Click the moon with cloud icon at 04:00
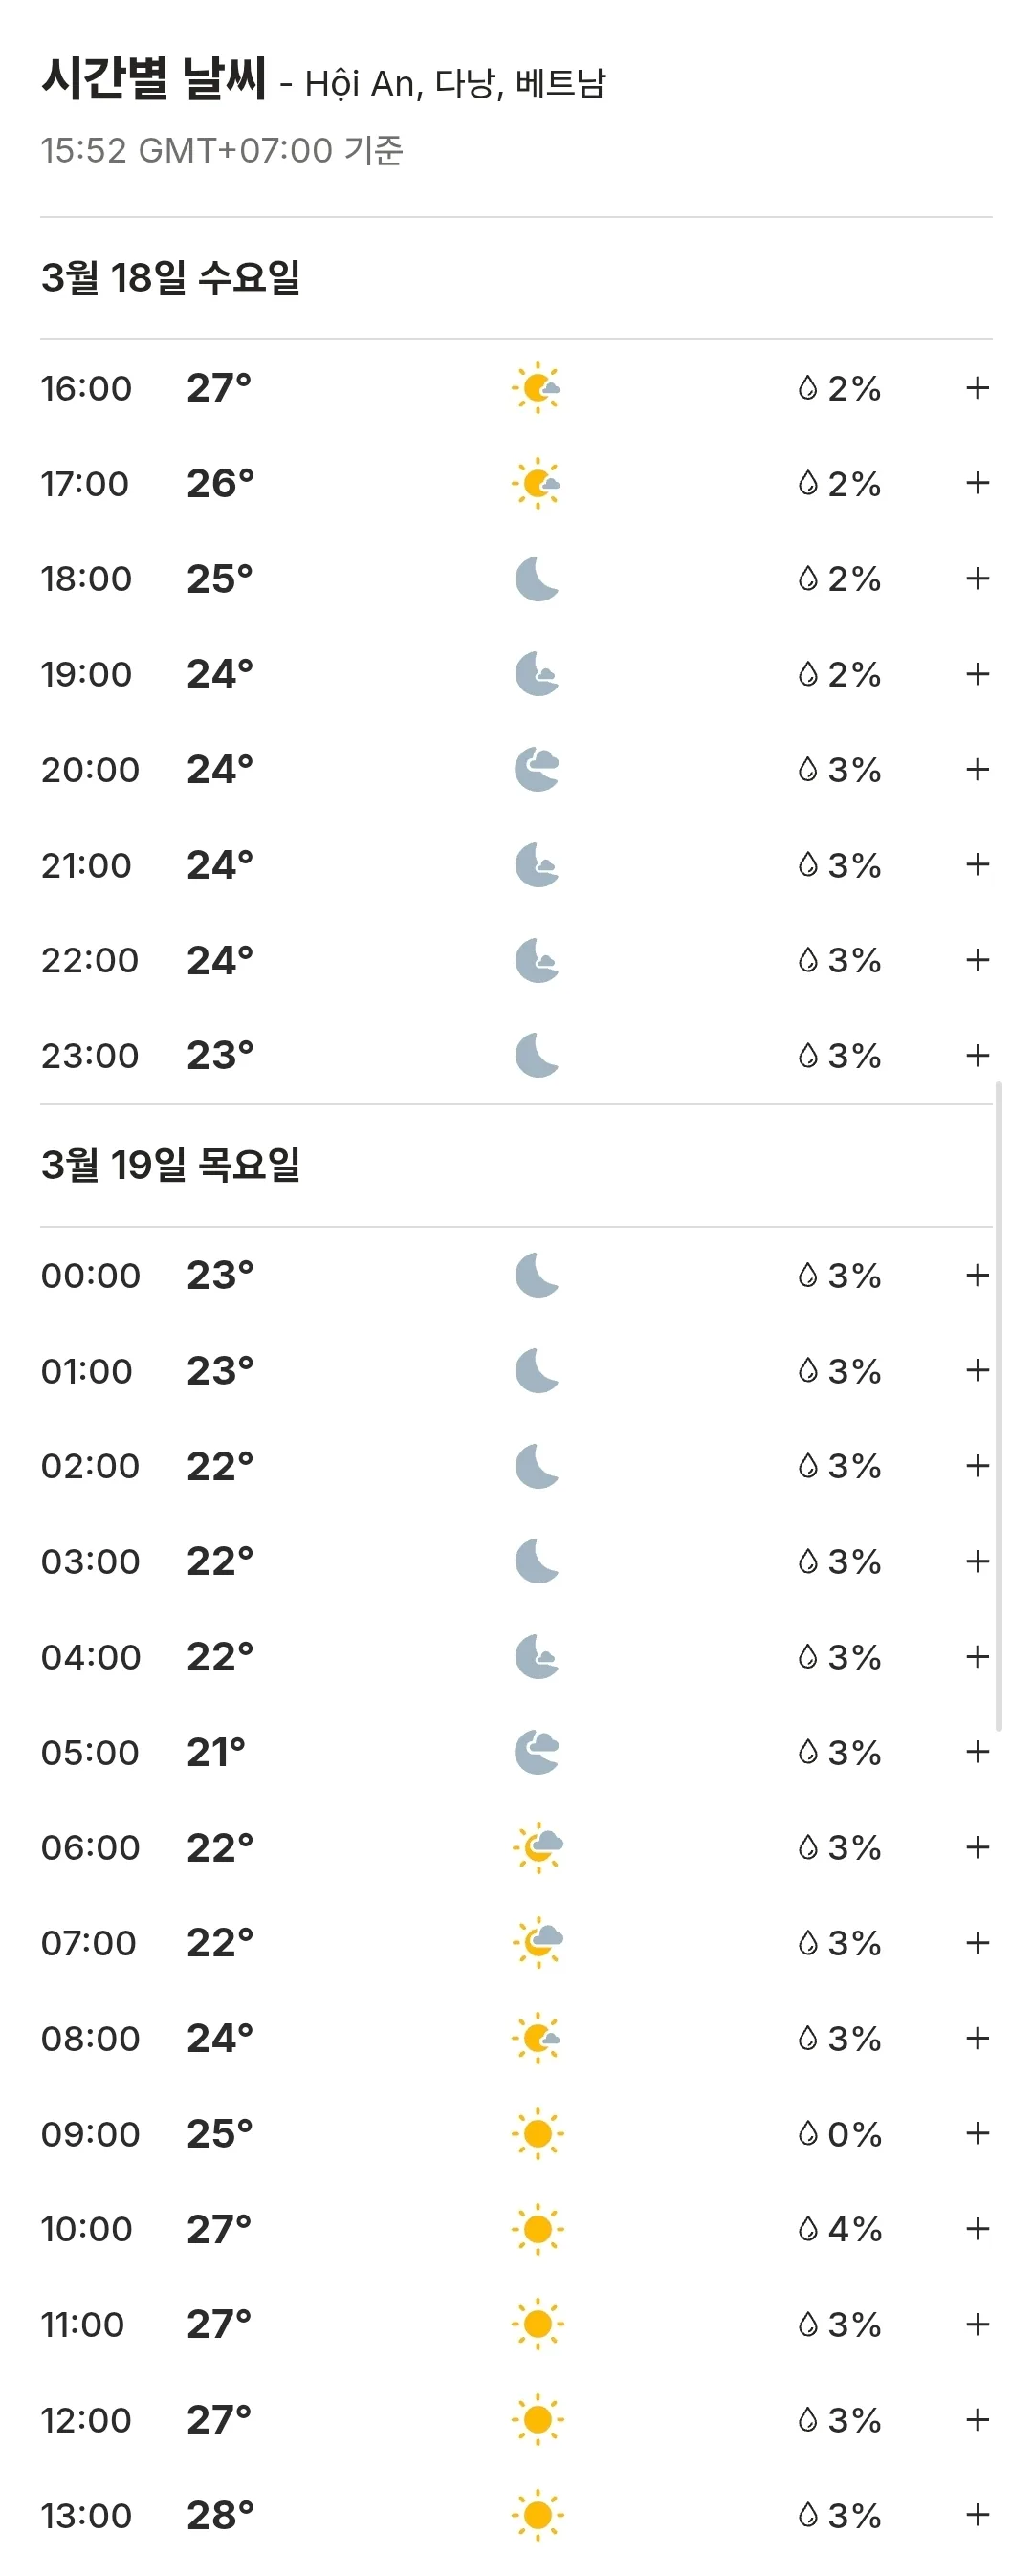Screen dimensions: 1033x2576 537,1657
